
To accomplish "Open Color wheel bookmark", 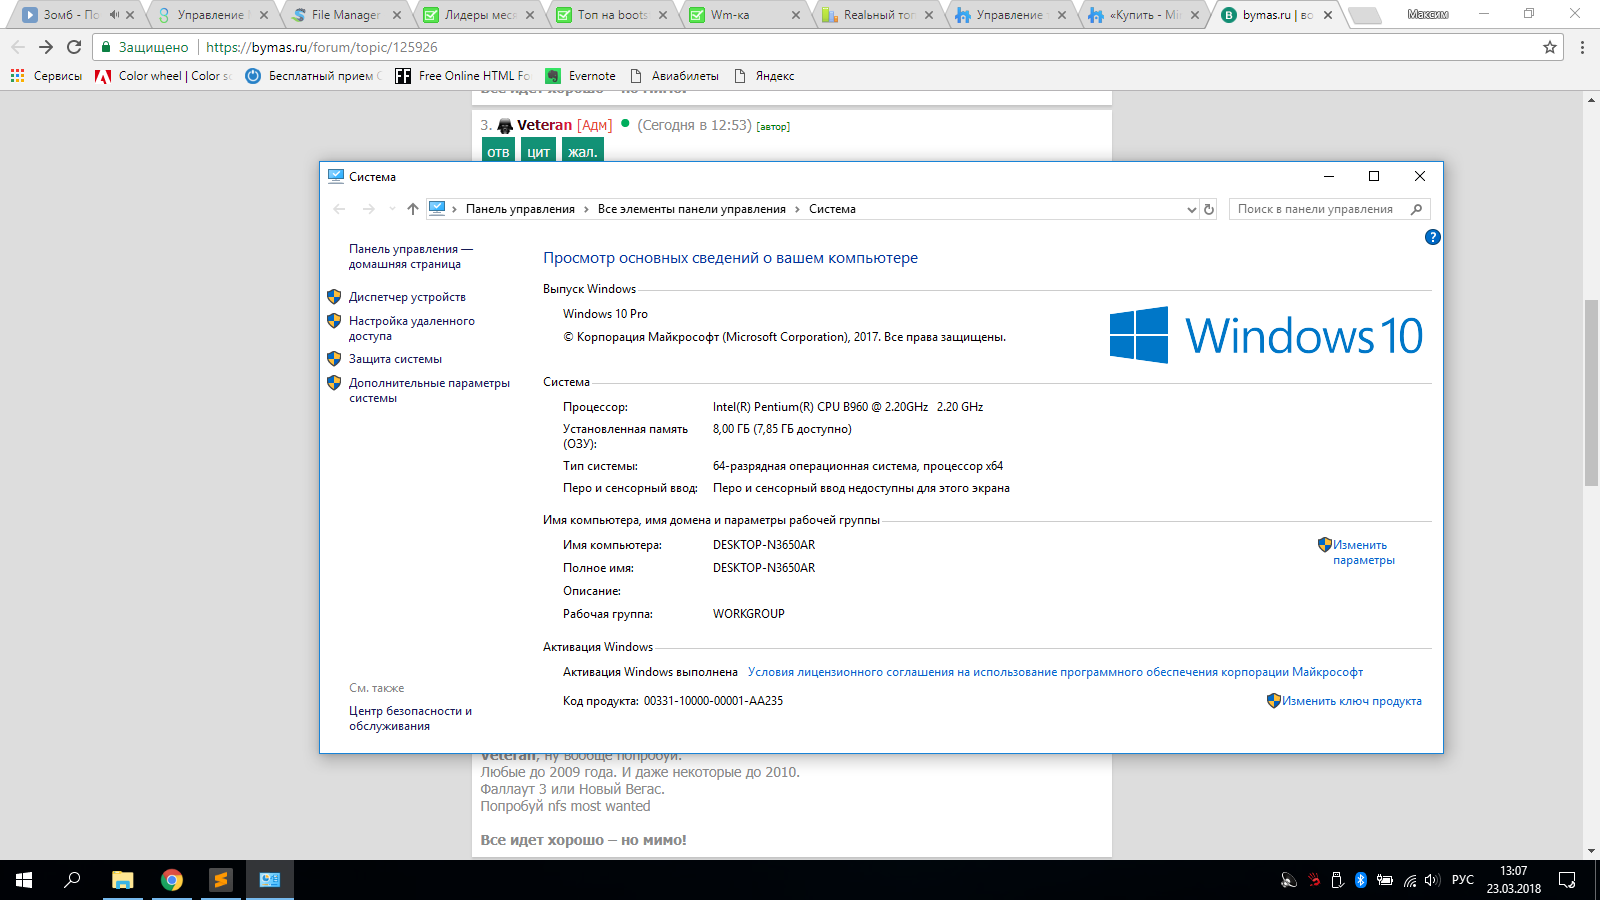I will click(x=163, y=76).
